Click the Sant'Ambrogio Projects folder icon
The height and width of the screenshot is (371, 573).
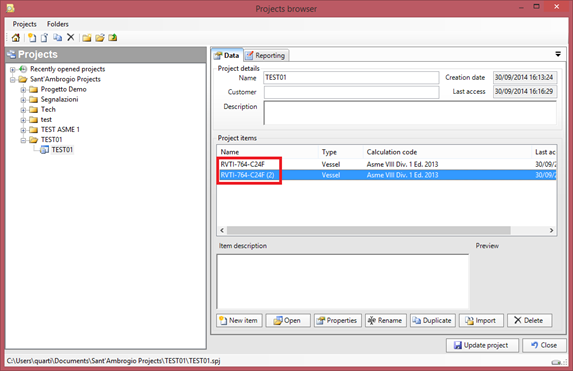pos(23,79)
